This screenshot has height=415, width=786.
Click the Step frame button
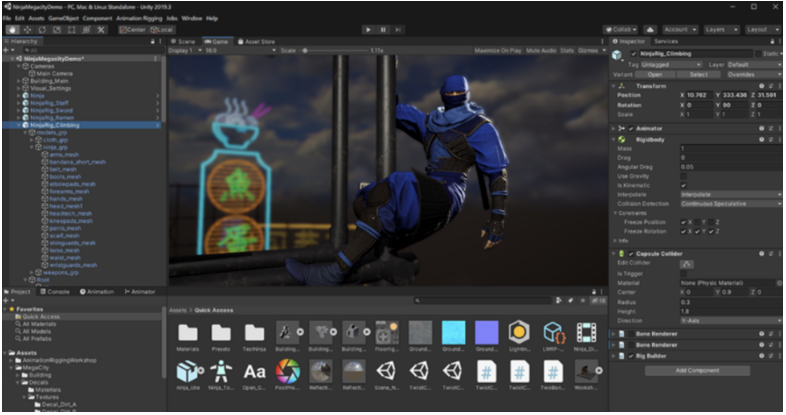[x=398, y=30]
